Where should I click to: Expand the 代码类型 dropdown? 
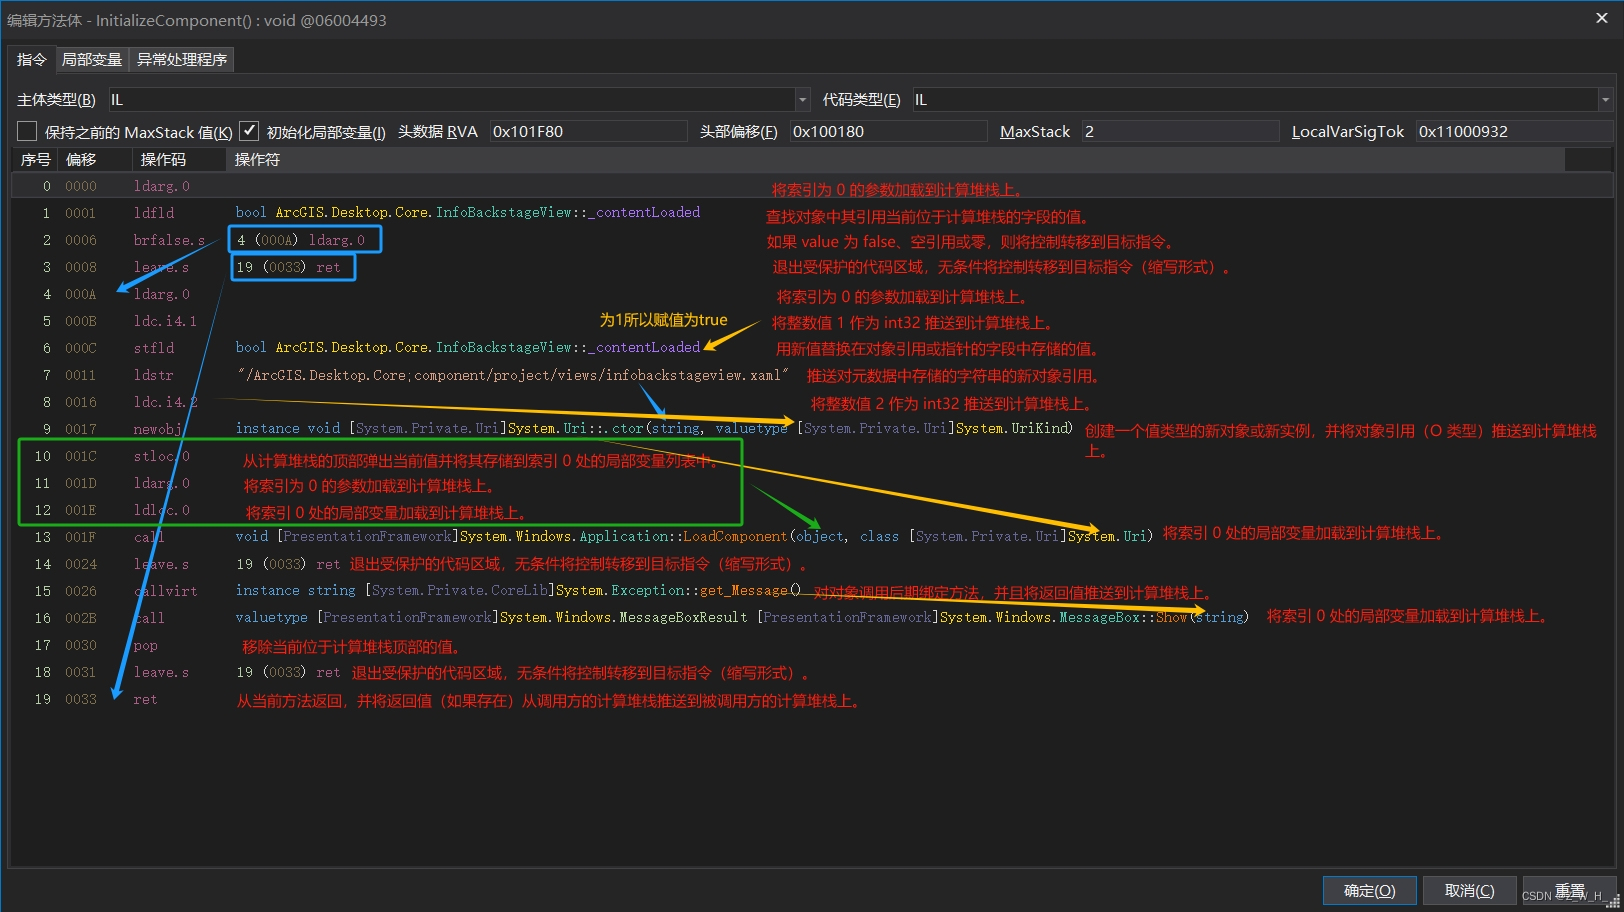[x=1605, y=99]
